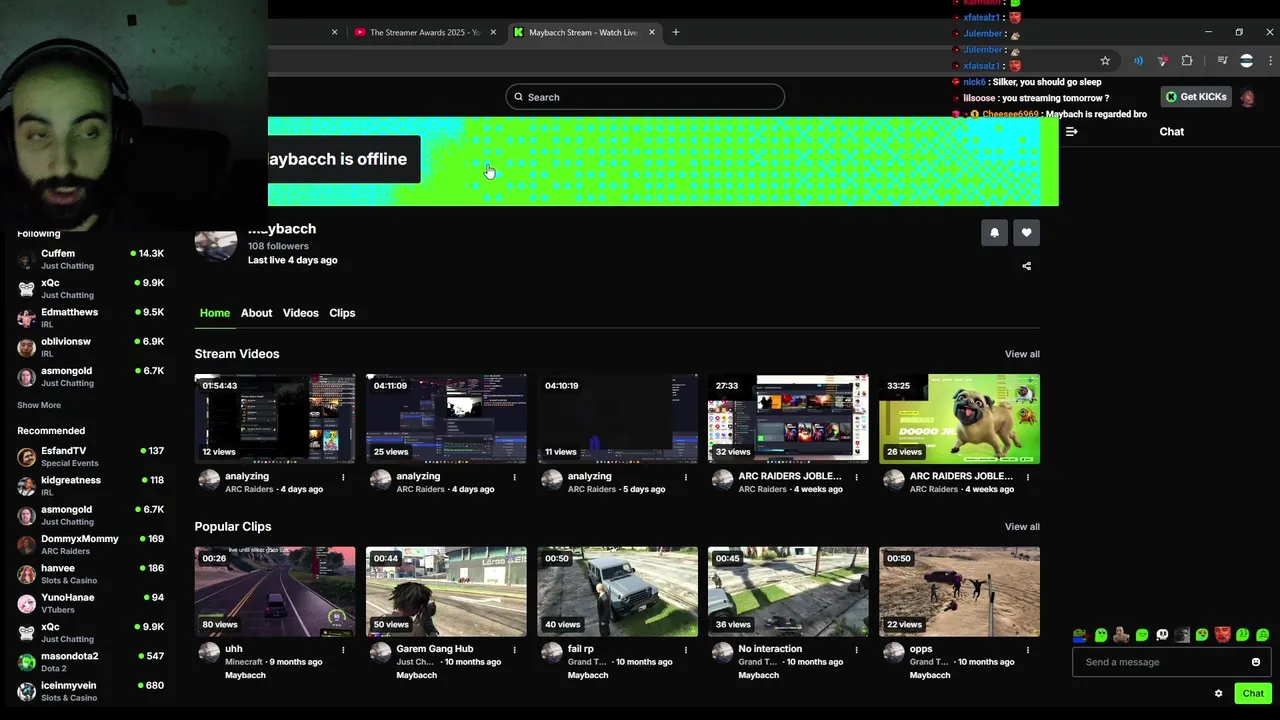Open YunoHanae avatar in Recommended list

coord(27,603)
